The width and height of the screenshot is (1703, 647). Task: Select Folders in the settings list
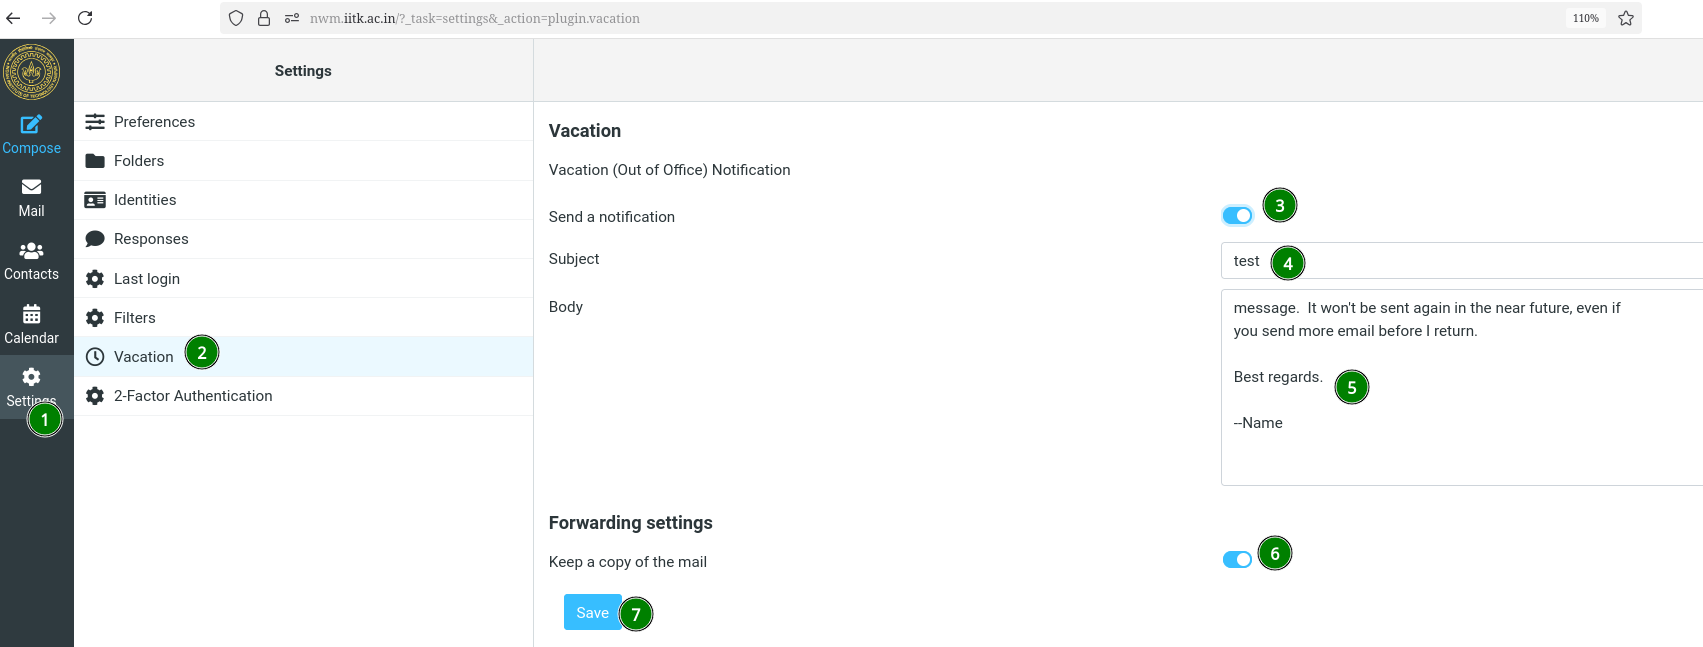click(139, 161)
